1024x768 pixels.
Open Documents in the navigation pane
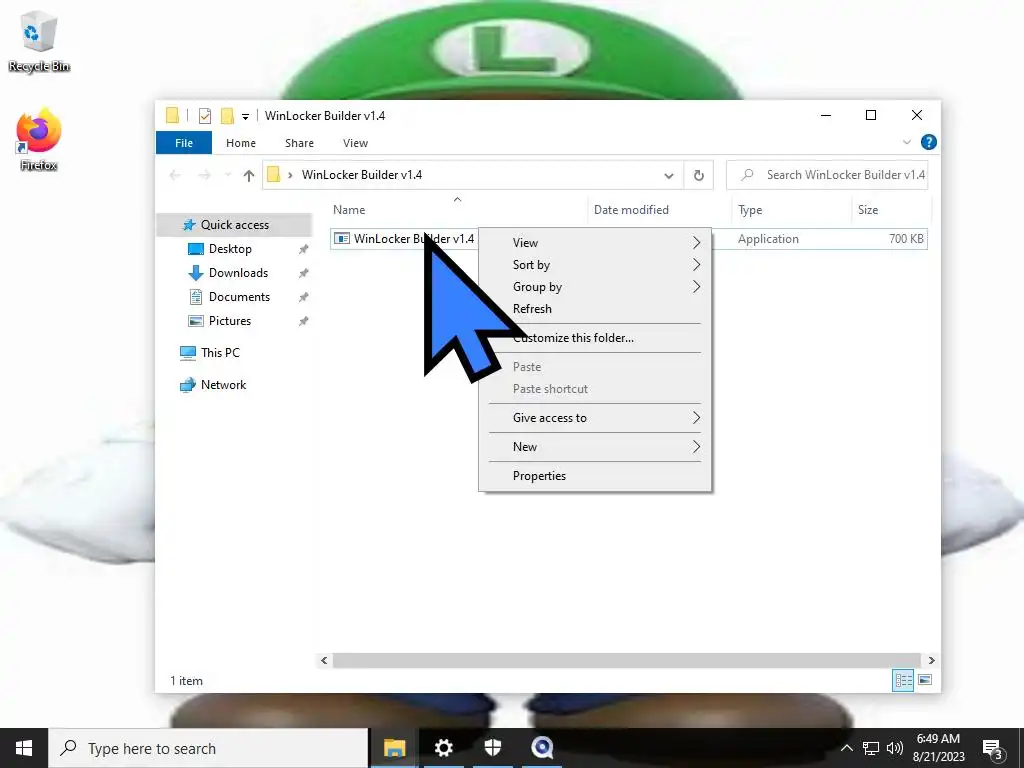[x=239, y=297]
